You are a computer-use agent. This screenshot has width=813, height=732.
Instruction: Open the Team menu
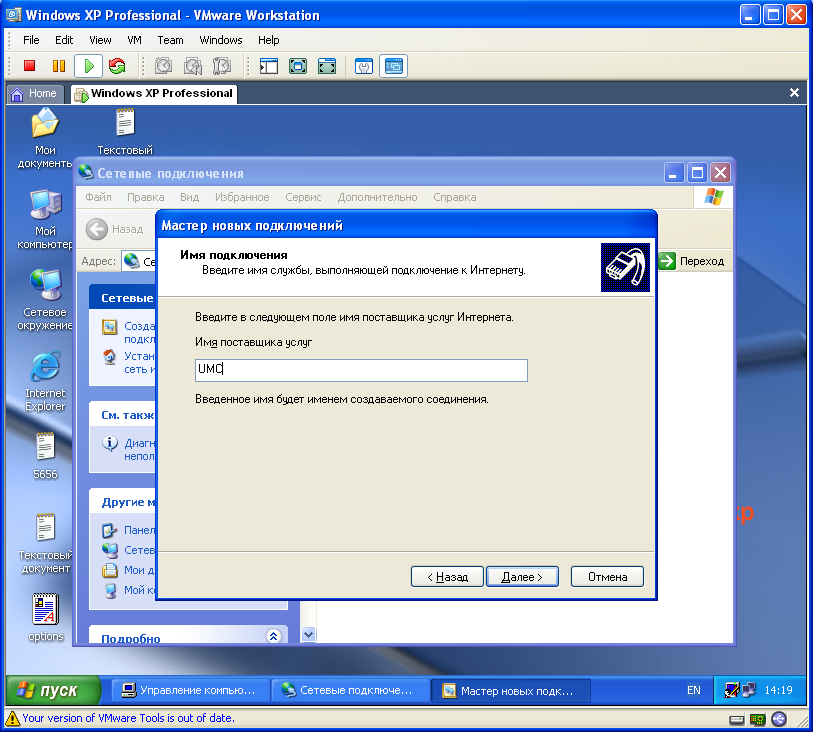170,40
